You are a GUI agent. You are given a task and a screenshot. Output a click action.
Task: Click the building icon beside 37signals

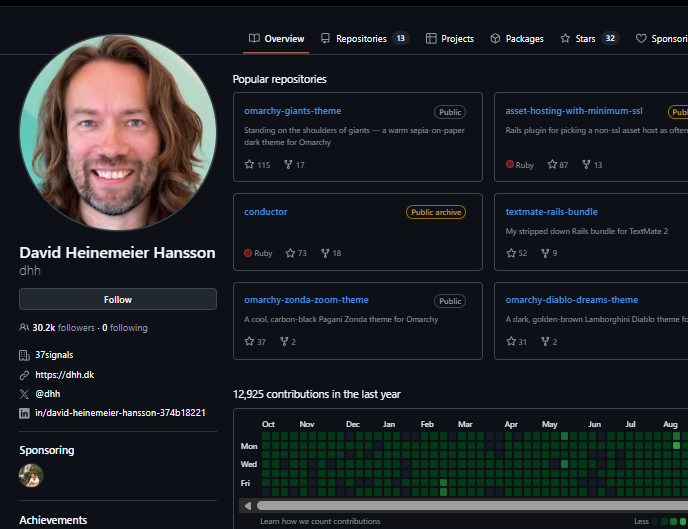[x=24, y=355]
